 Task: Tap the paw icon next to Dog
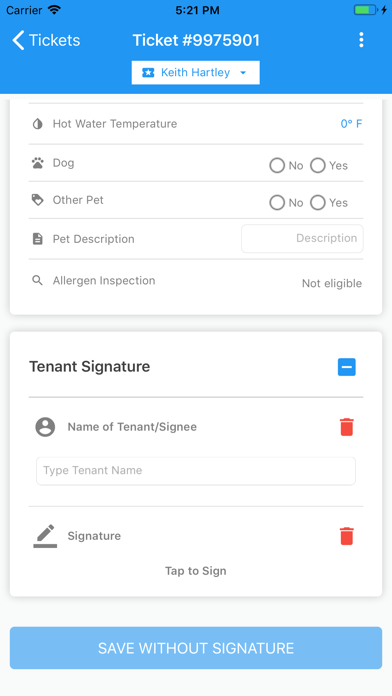38,163
